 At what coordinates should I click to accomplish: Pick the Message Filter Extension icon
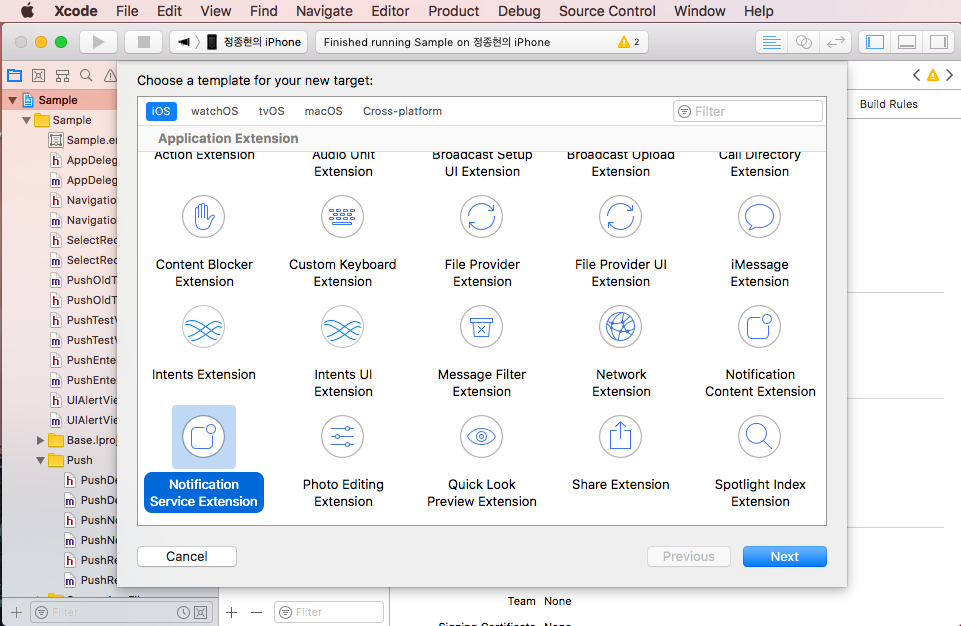482,327
